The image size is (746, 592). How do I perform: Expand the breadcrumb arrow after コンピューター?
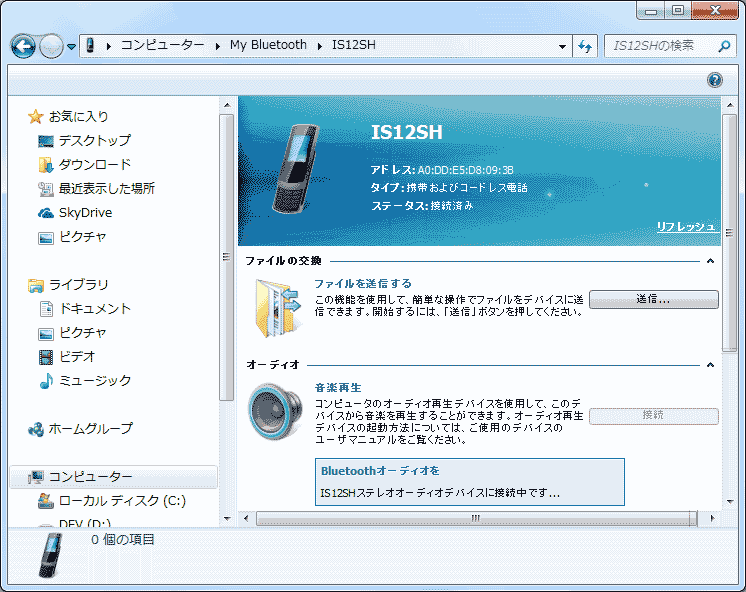(217, 46)
